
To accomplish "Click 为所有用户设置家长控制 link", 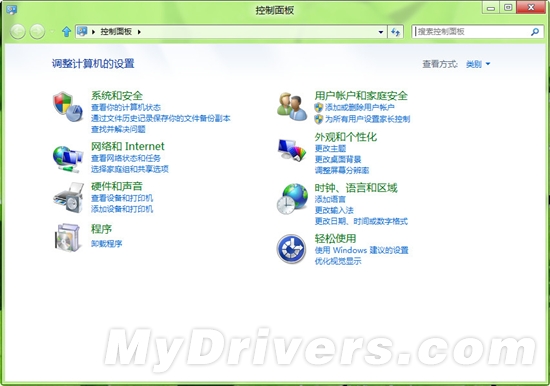I will (367, 119).
